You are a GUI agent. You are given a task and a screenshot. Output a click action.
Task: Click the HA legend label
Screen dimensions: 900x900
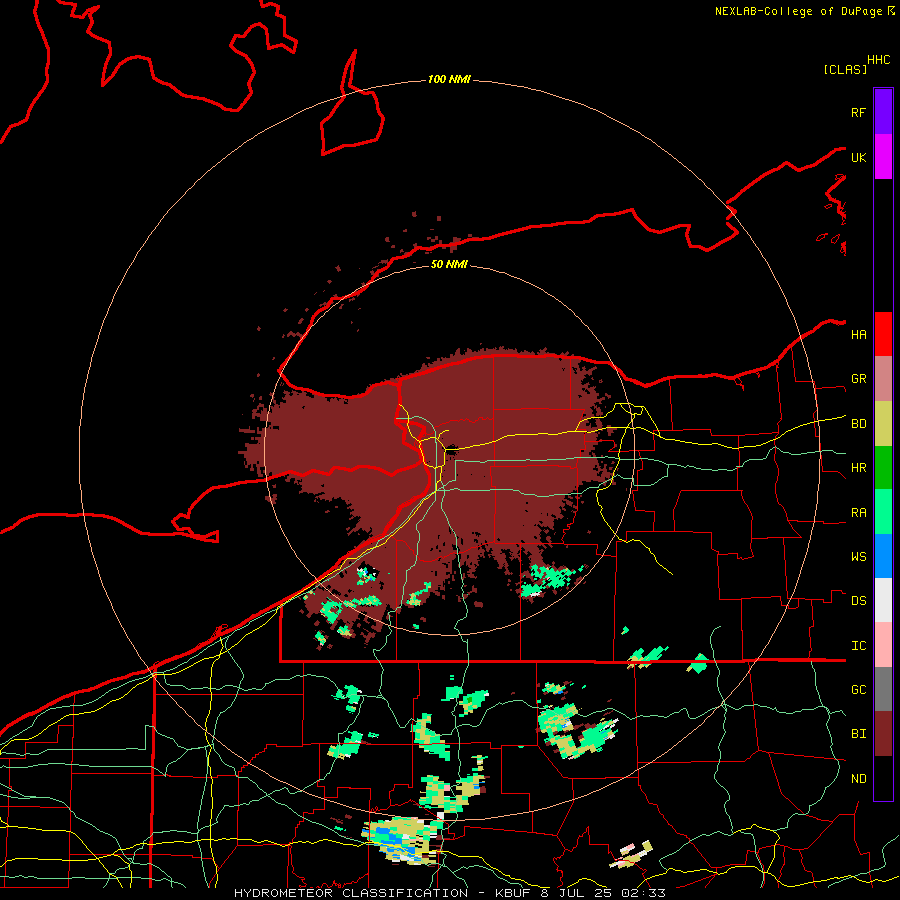[x=858, y=335]
